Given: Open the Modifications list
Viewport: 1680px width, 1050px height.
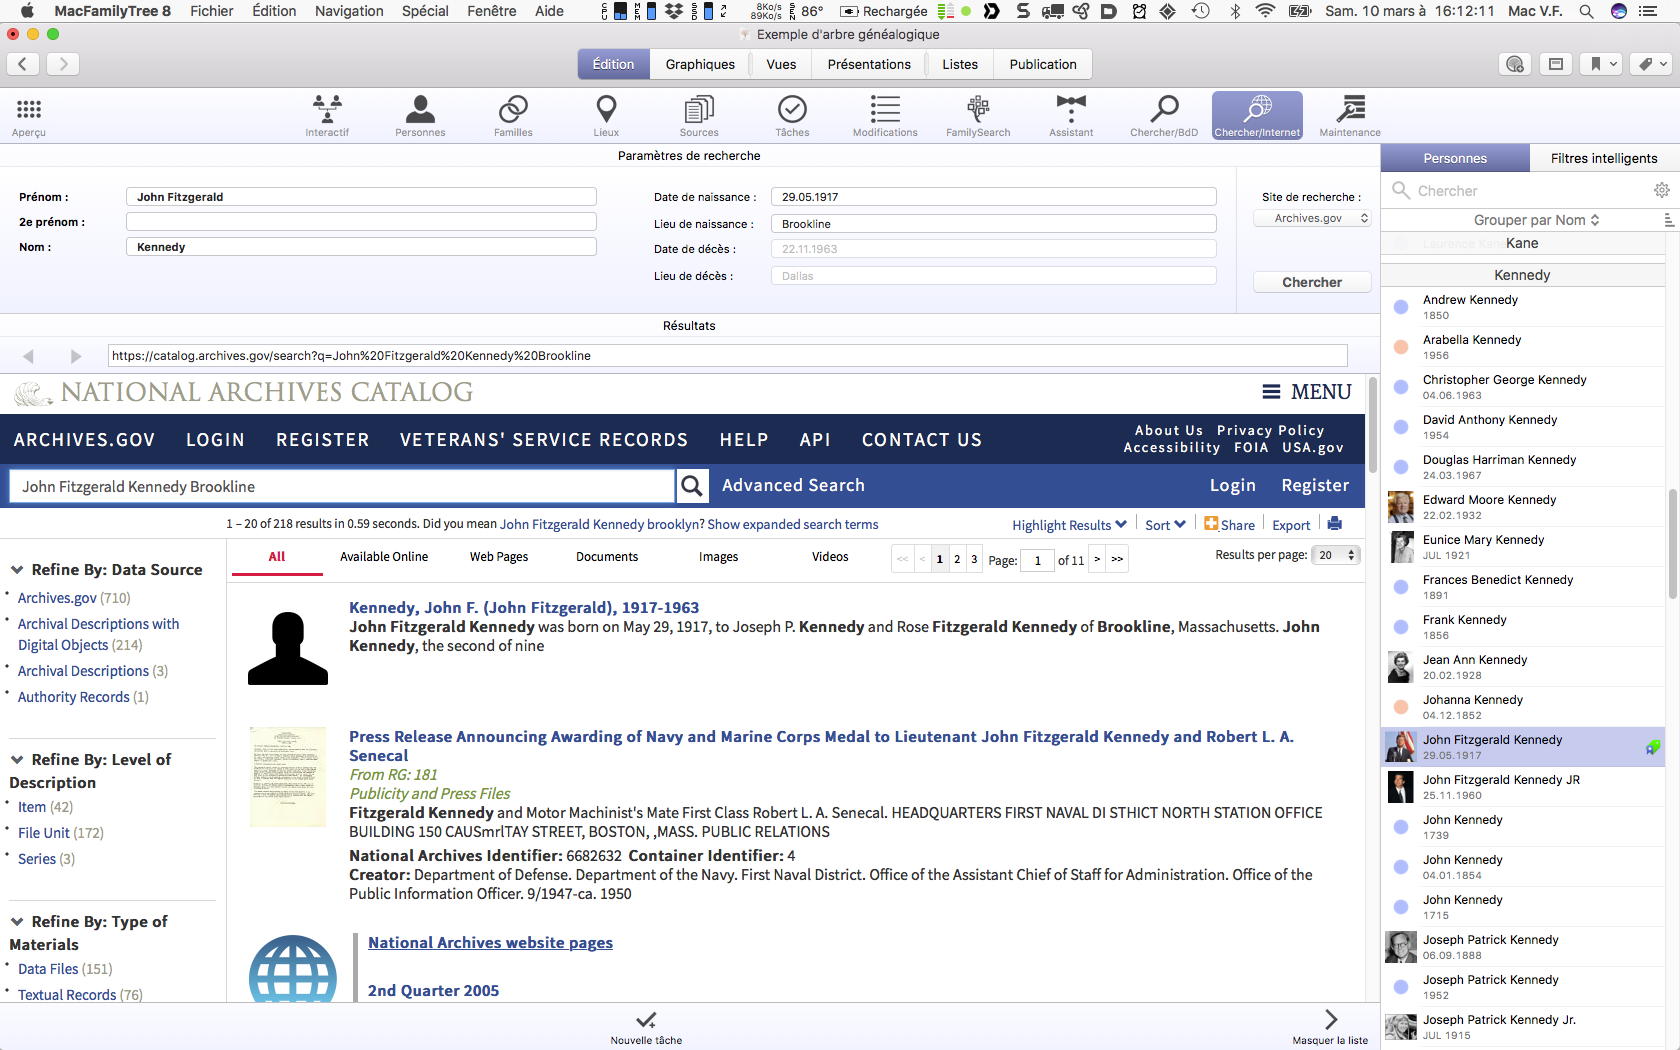Looking at the screenshot, I should pyautogui.click(x=885, y=116).
